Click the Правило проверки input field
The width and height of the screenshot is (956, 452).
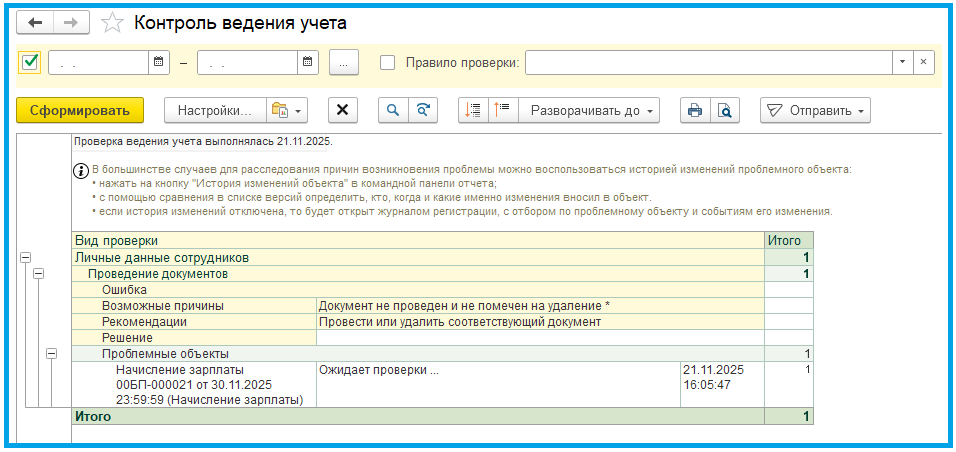(x=708, y=62)
